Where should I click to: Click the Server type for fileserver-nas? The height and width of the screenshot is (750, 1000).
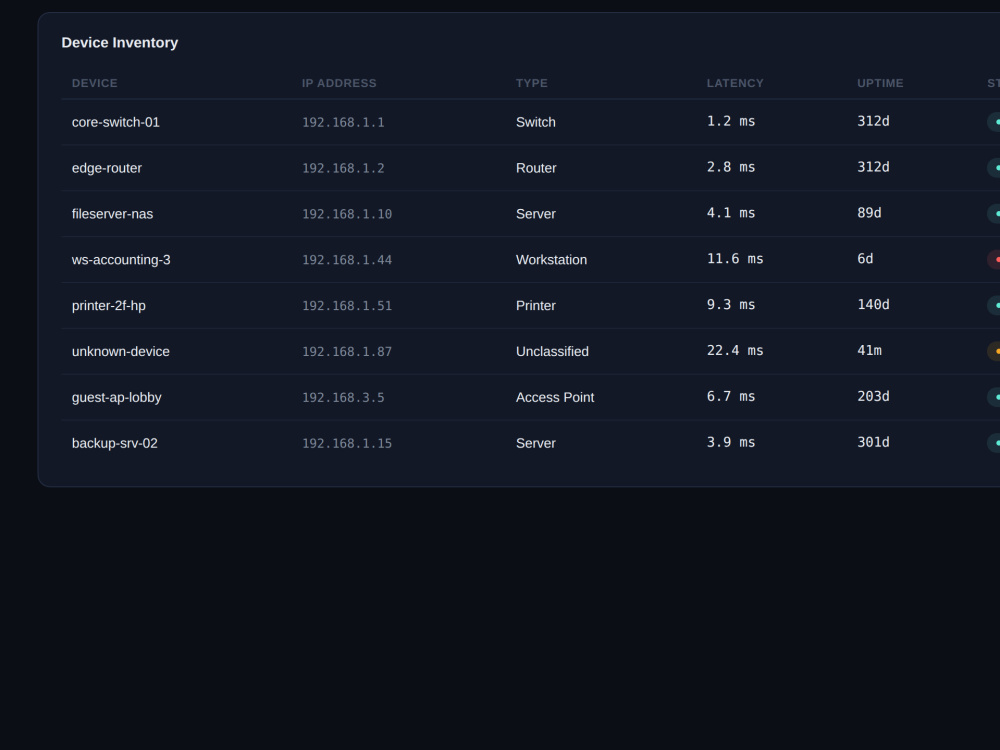click(x=536, y=214)
